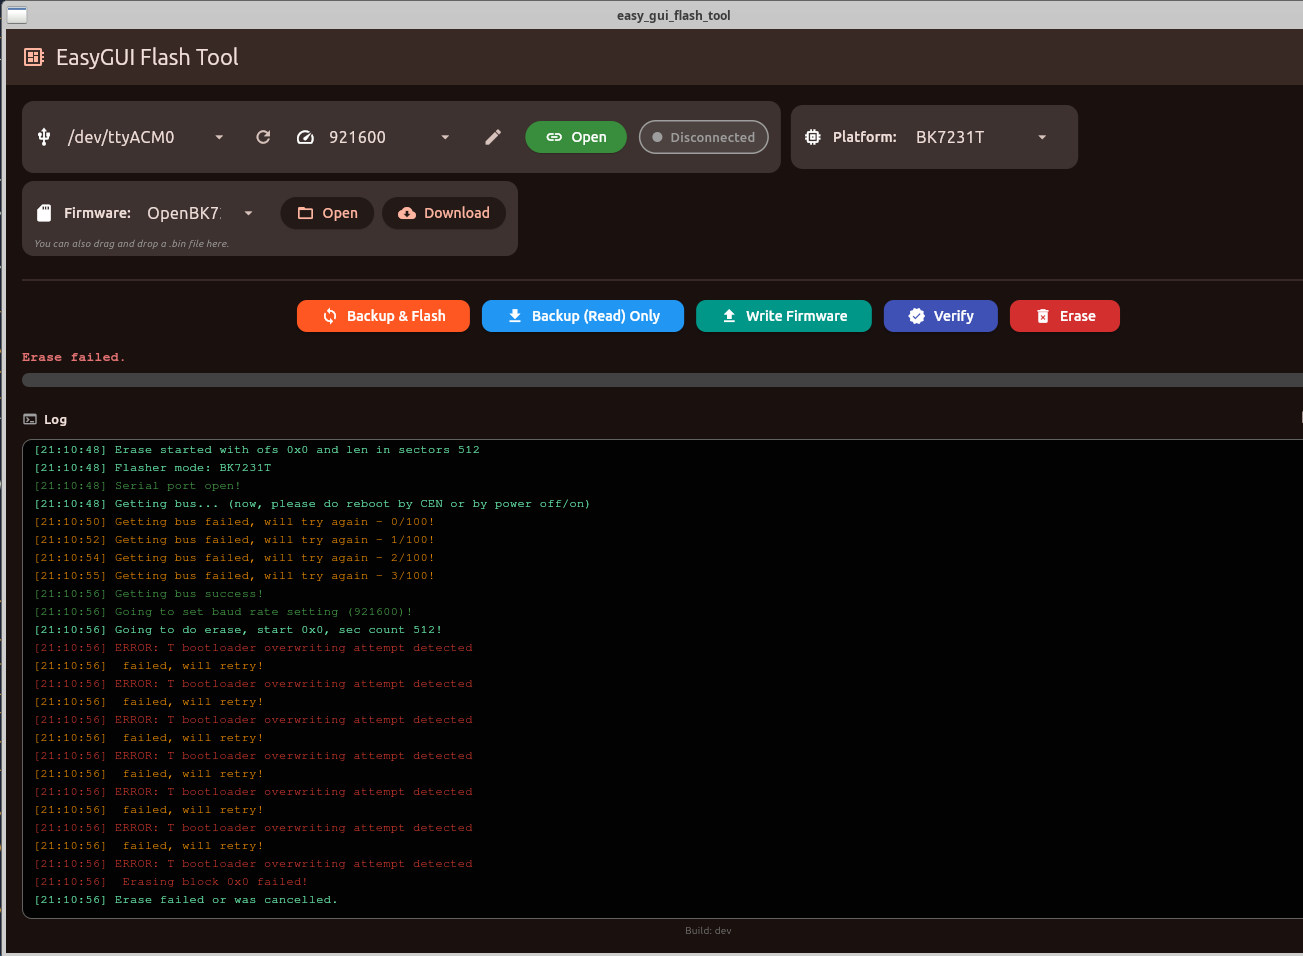Viewport: 1303px width, 956px height.
Task: Click the pencil edit icon
Action: 493,137
